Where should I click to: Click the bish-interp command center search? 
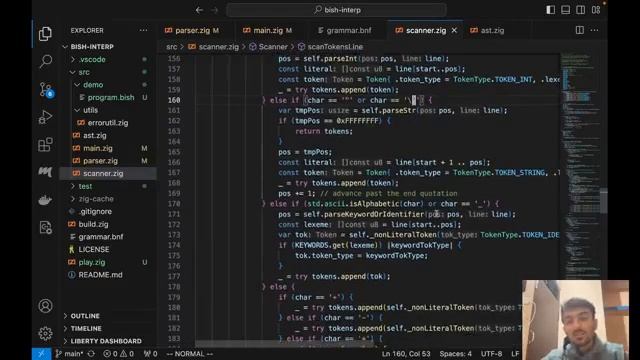click(x=336, y=10)
